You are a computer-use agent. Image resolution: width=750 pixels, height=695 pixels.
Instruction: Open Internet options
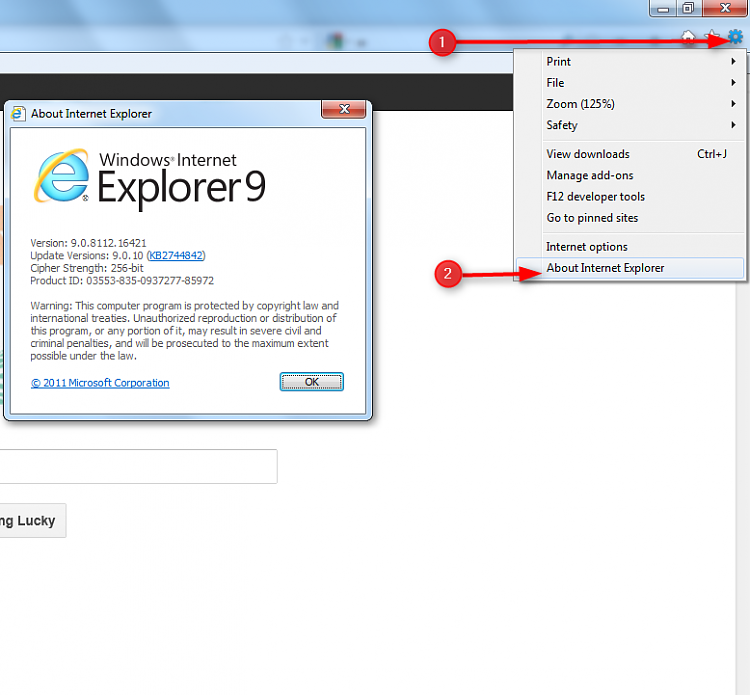630,247
